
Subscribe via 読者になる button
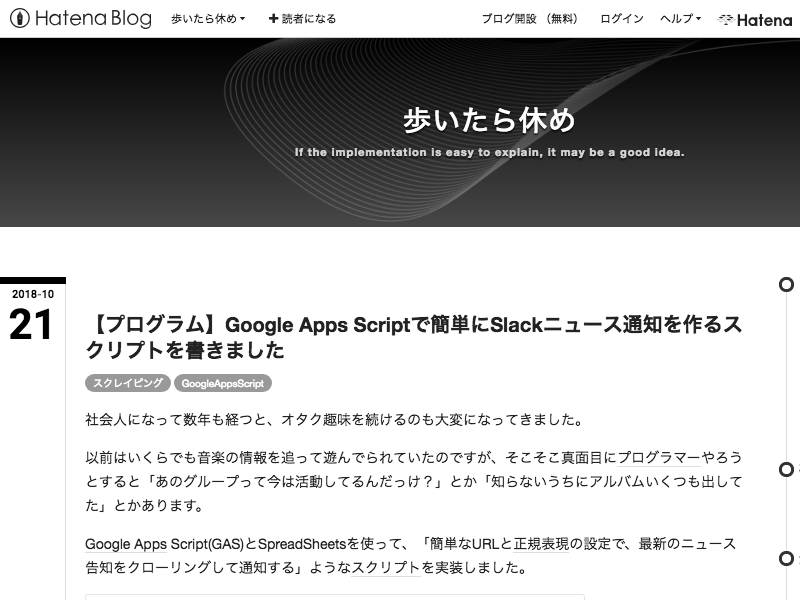click(x=303, y=19)
